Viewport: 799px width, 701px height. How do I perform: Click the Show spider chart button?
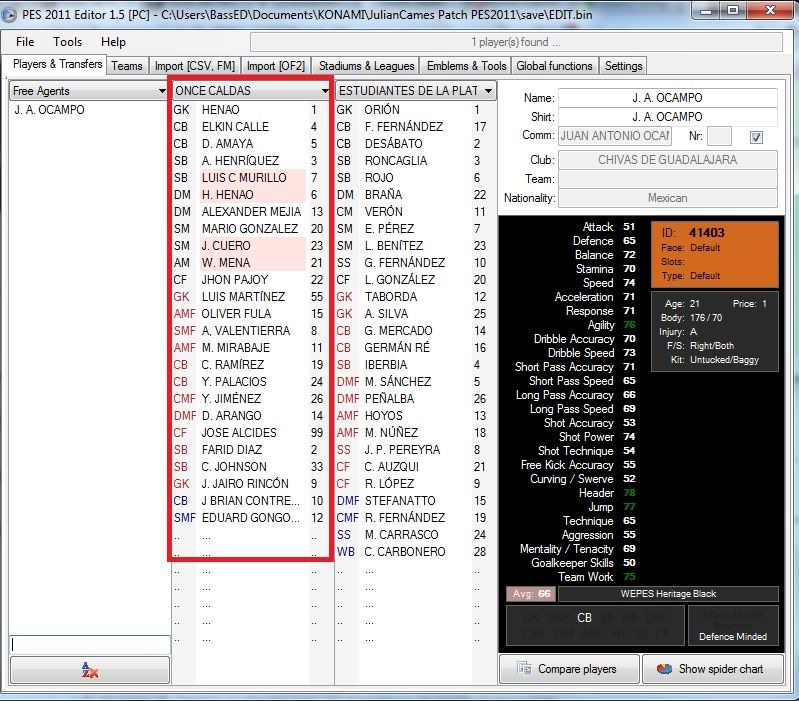click(x=712, y=669)
